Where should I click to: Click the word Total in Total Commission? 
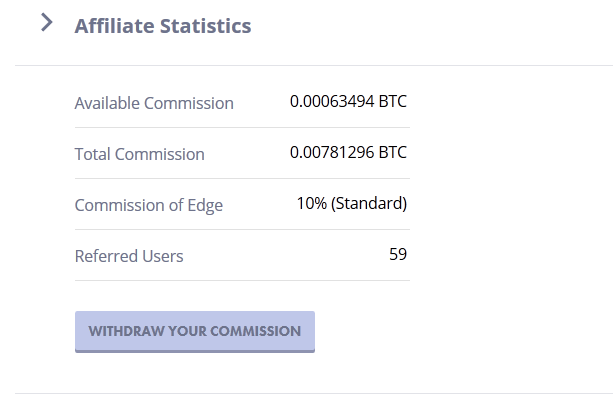(93, 154)
